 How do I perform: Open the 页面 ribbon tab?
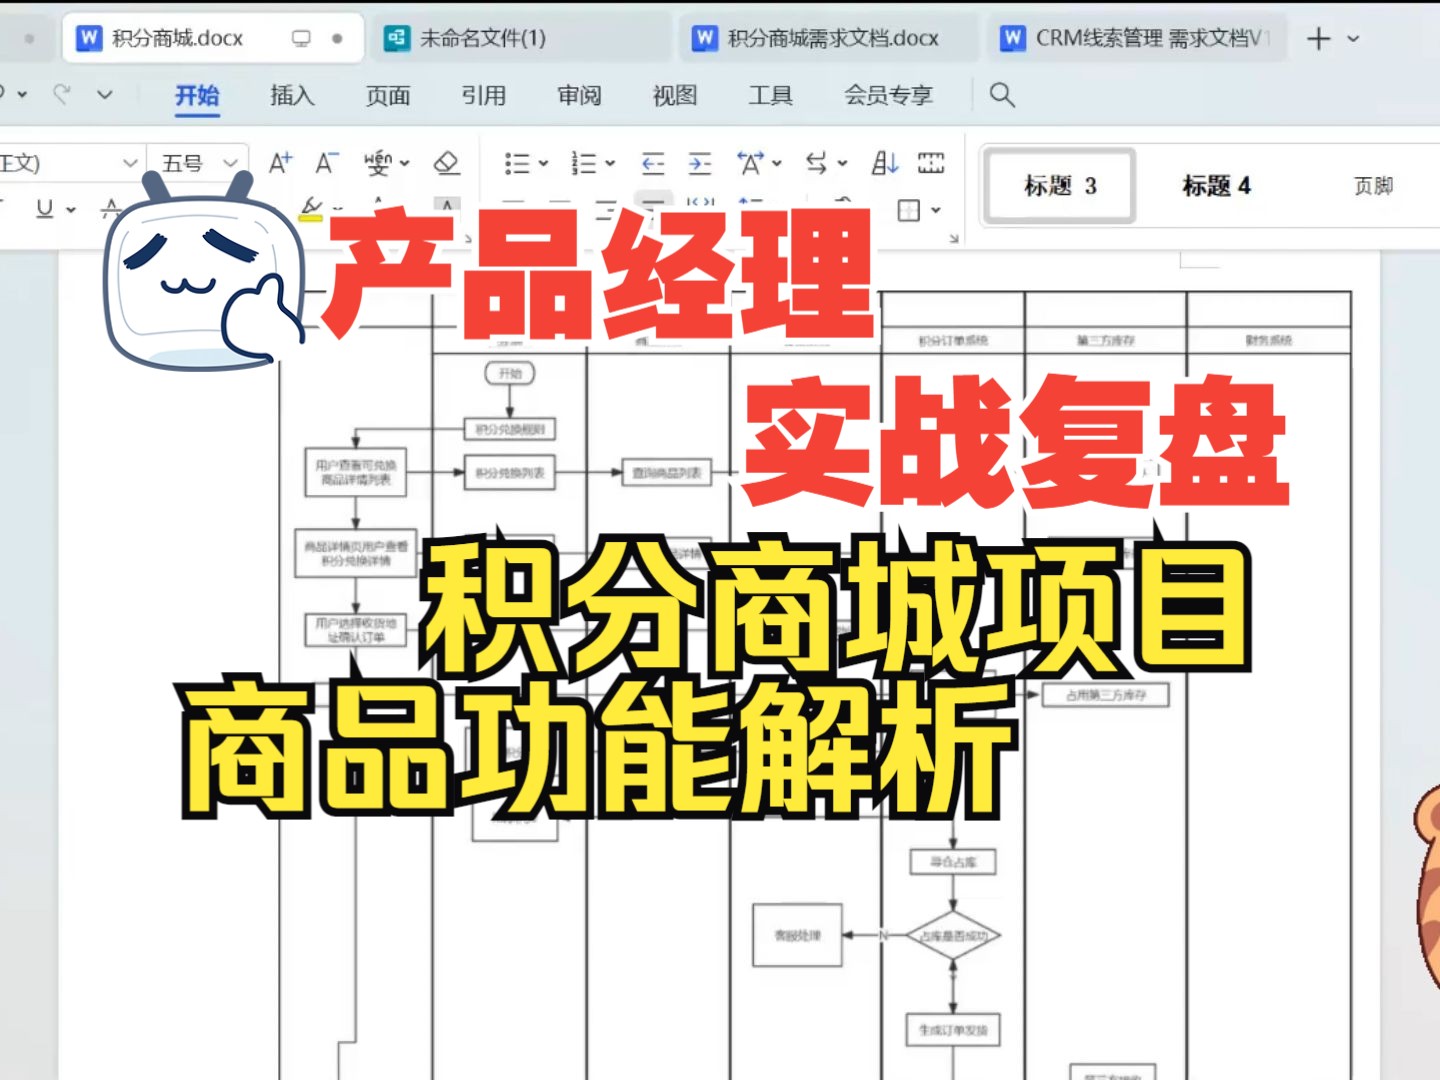click(388, 95)
